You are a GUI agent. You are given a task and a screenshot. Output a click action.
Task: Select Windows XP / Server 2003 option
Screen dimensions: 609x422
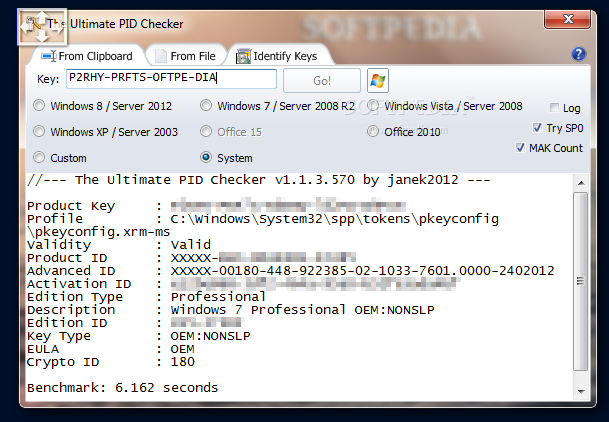point(39,132)
